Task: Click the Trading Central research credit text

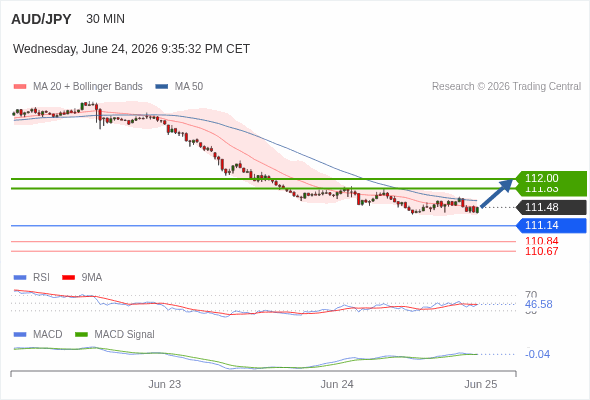Action: coord(506,87)
